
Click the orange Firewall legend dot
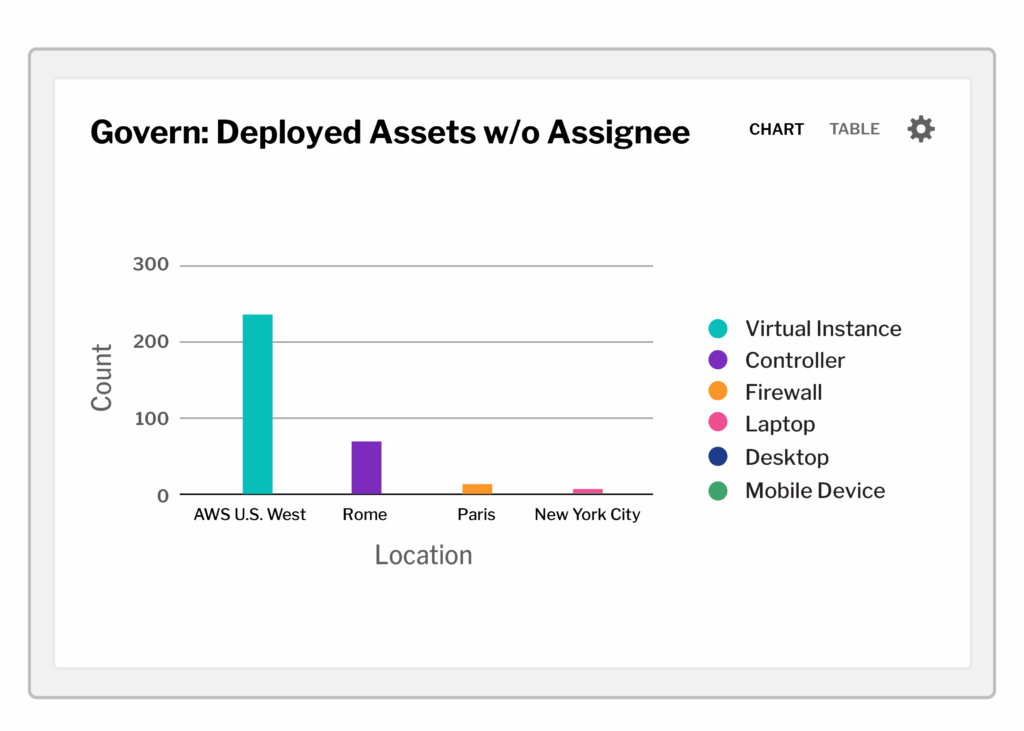[718, 392]
